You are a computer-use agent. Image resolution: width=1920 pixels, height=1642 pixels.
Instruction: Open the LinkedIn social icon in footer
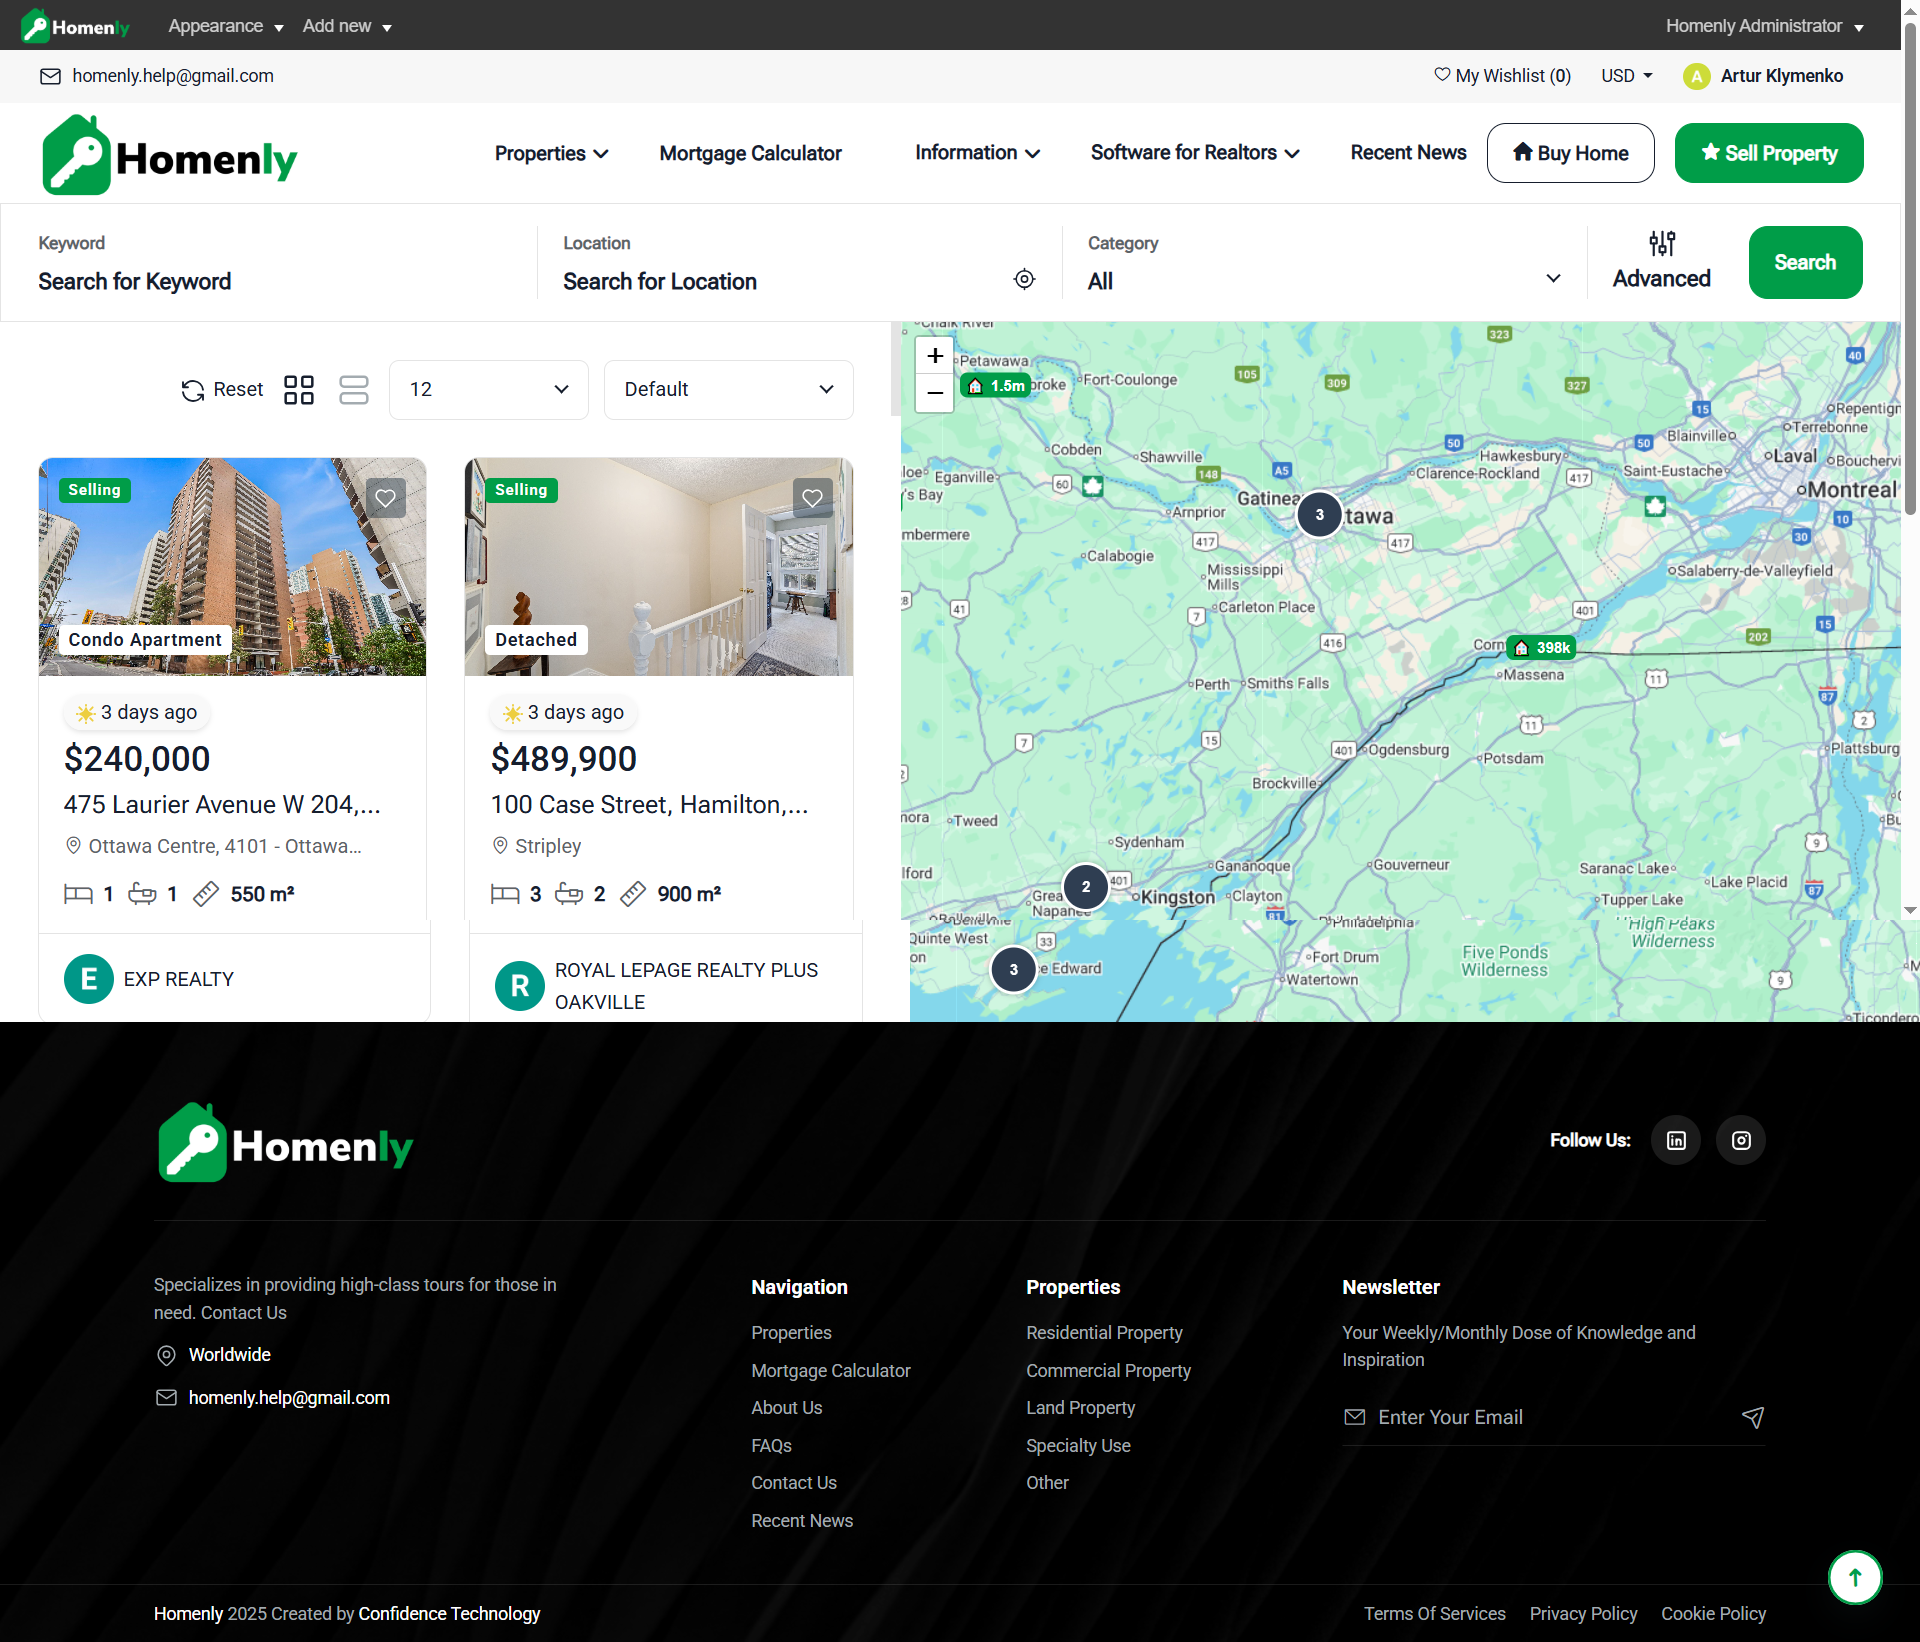coord(1676,1140)
